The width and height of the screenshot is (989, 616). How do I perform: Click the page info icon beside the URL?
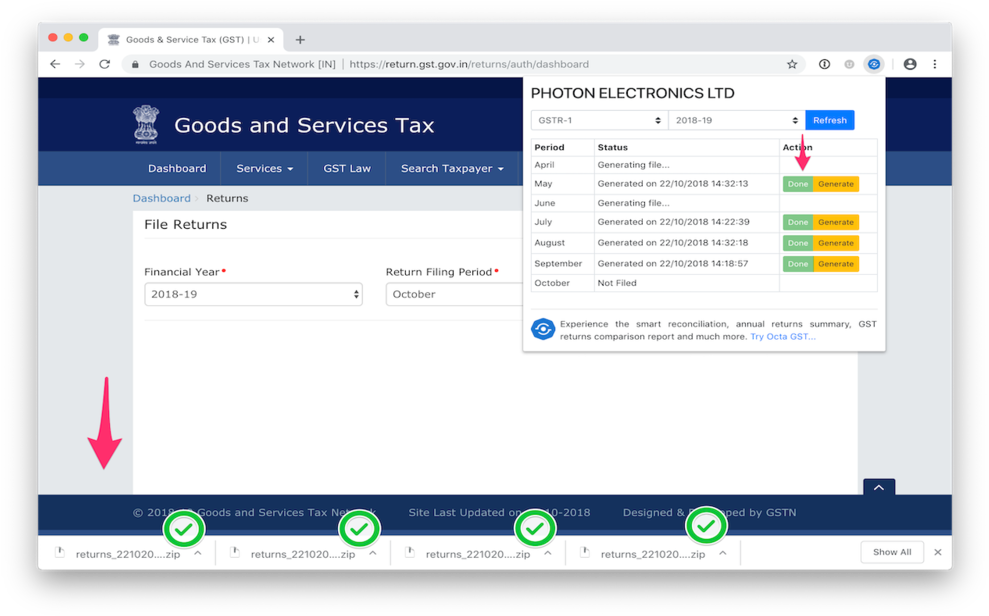(823, 63)
